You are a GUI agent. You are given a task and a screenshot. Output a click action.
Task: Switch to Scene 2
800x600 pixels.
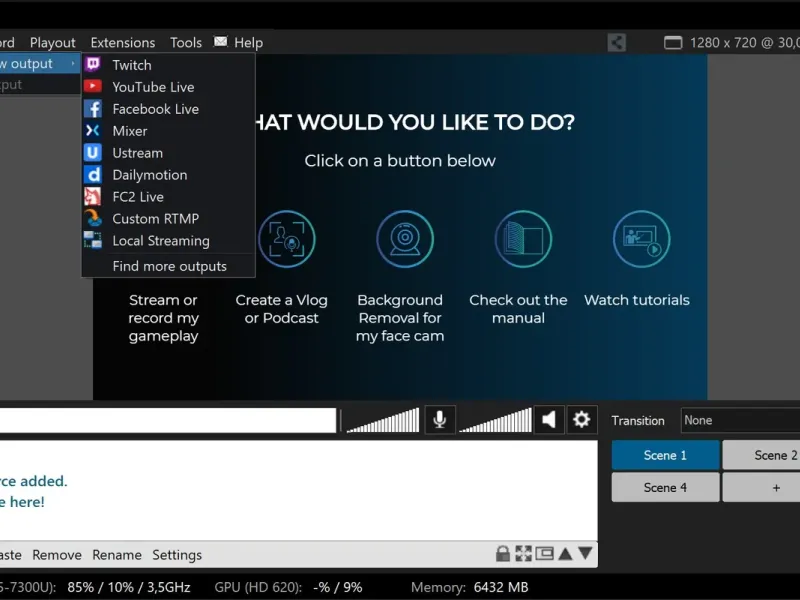tap(761, 455)
